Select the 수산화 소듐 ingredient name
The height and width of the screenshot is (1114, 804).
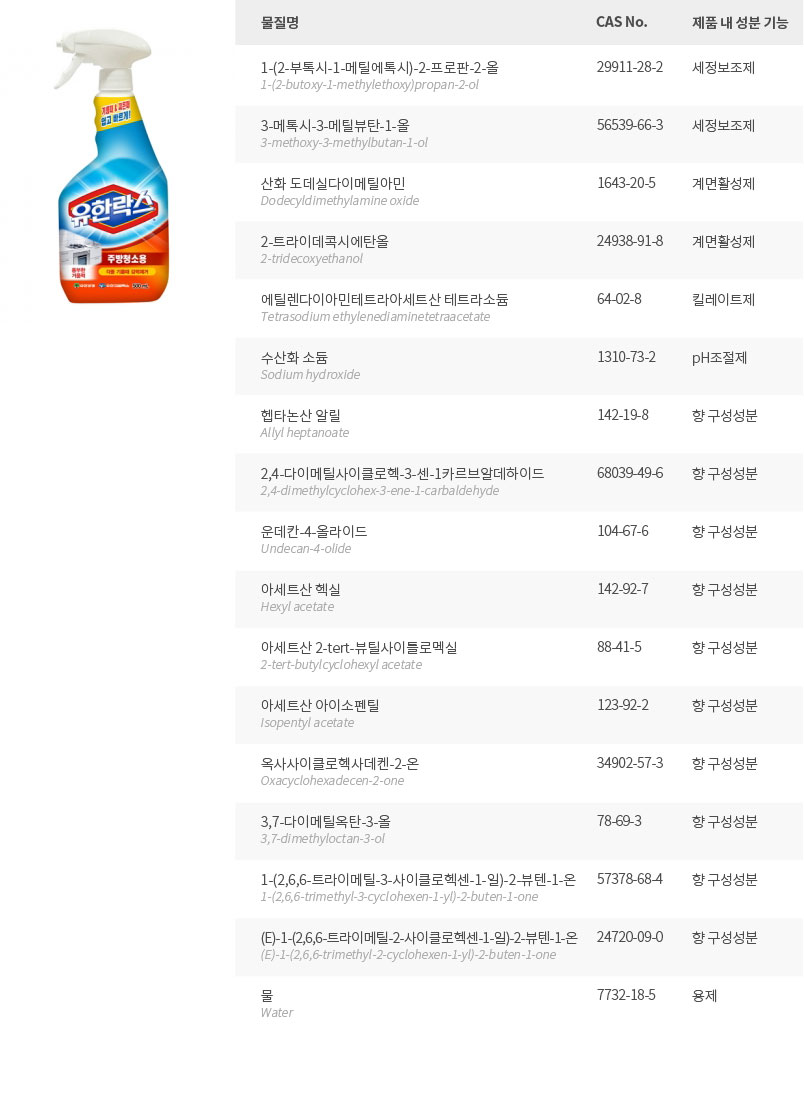[294, 357]
